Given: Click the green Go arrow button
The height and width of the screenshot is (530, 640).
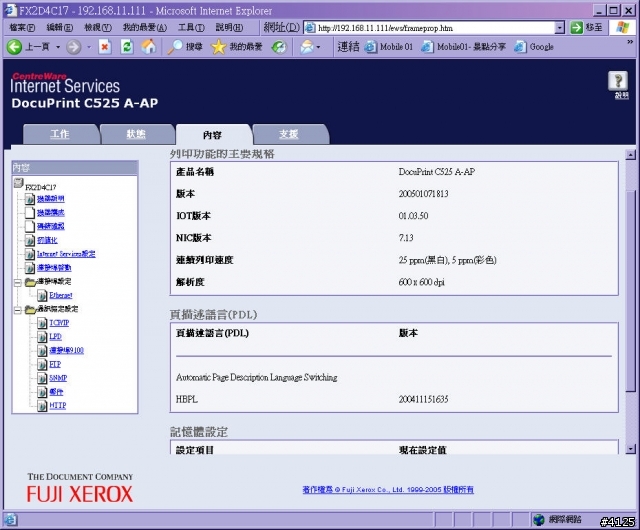Looking at the screenshot, I should coord(576,28).
